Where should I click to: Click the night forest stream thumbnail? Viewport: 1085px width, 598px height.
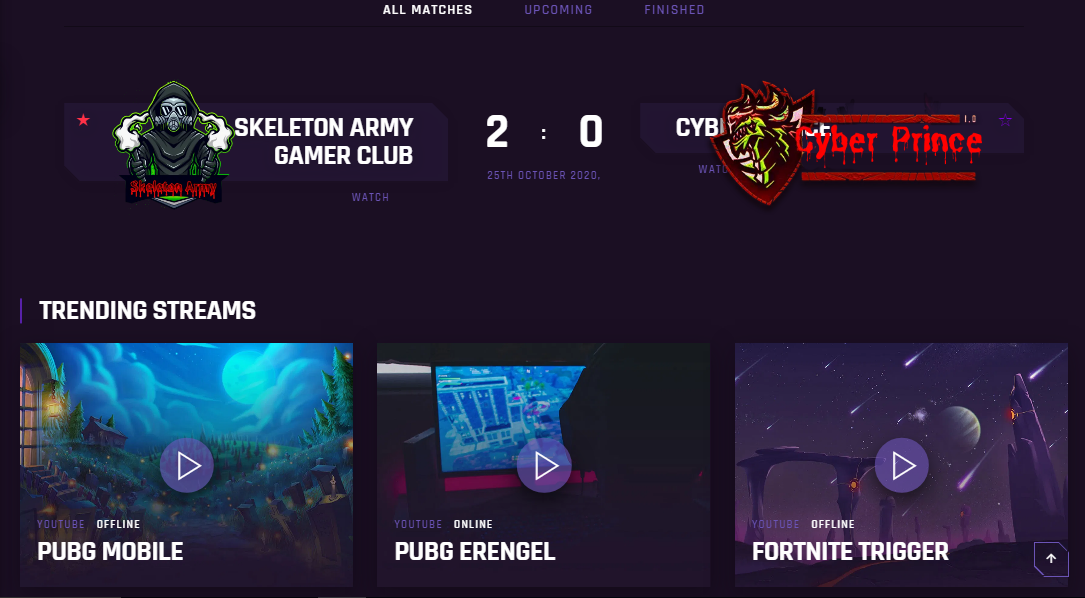(186, 464)
